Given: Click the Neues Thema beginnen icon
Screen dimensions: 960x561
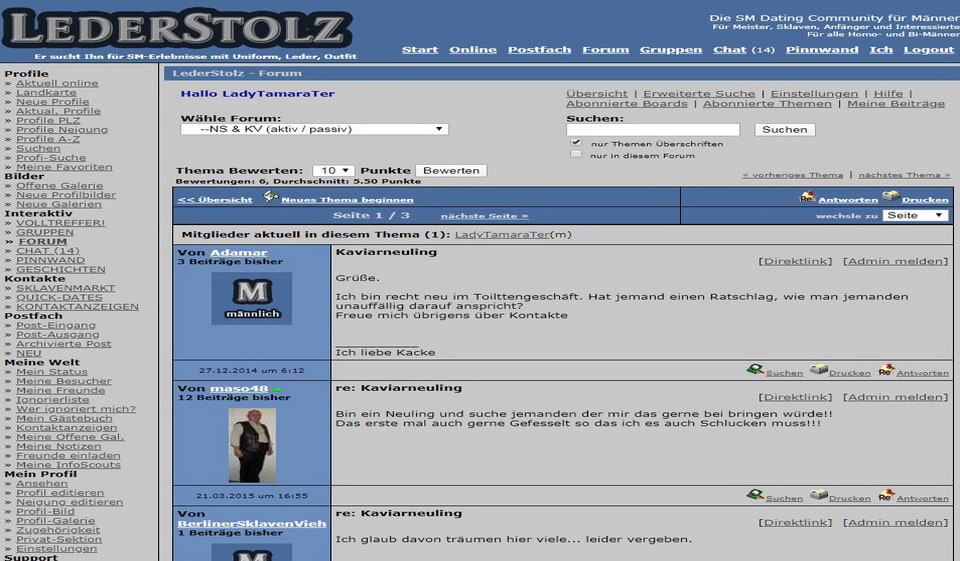Looking at the screenshot, I should [270, 197].
